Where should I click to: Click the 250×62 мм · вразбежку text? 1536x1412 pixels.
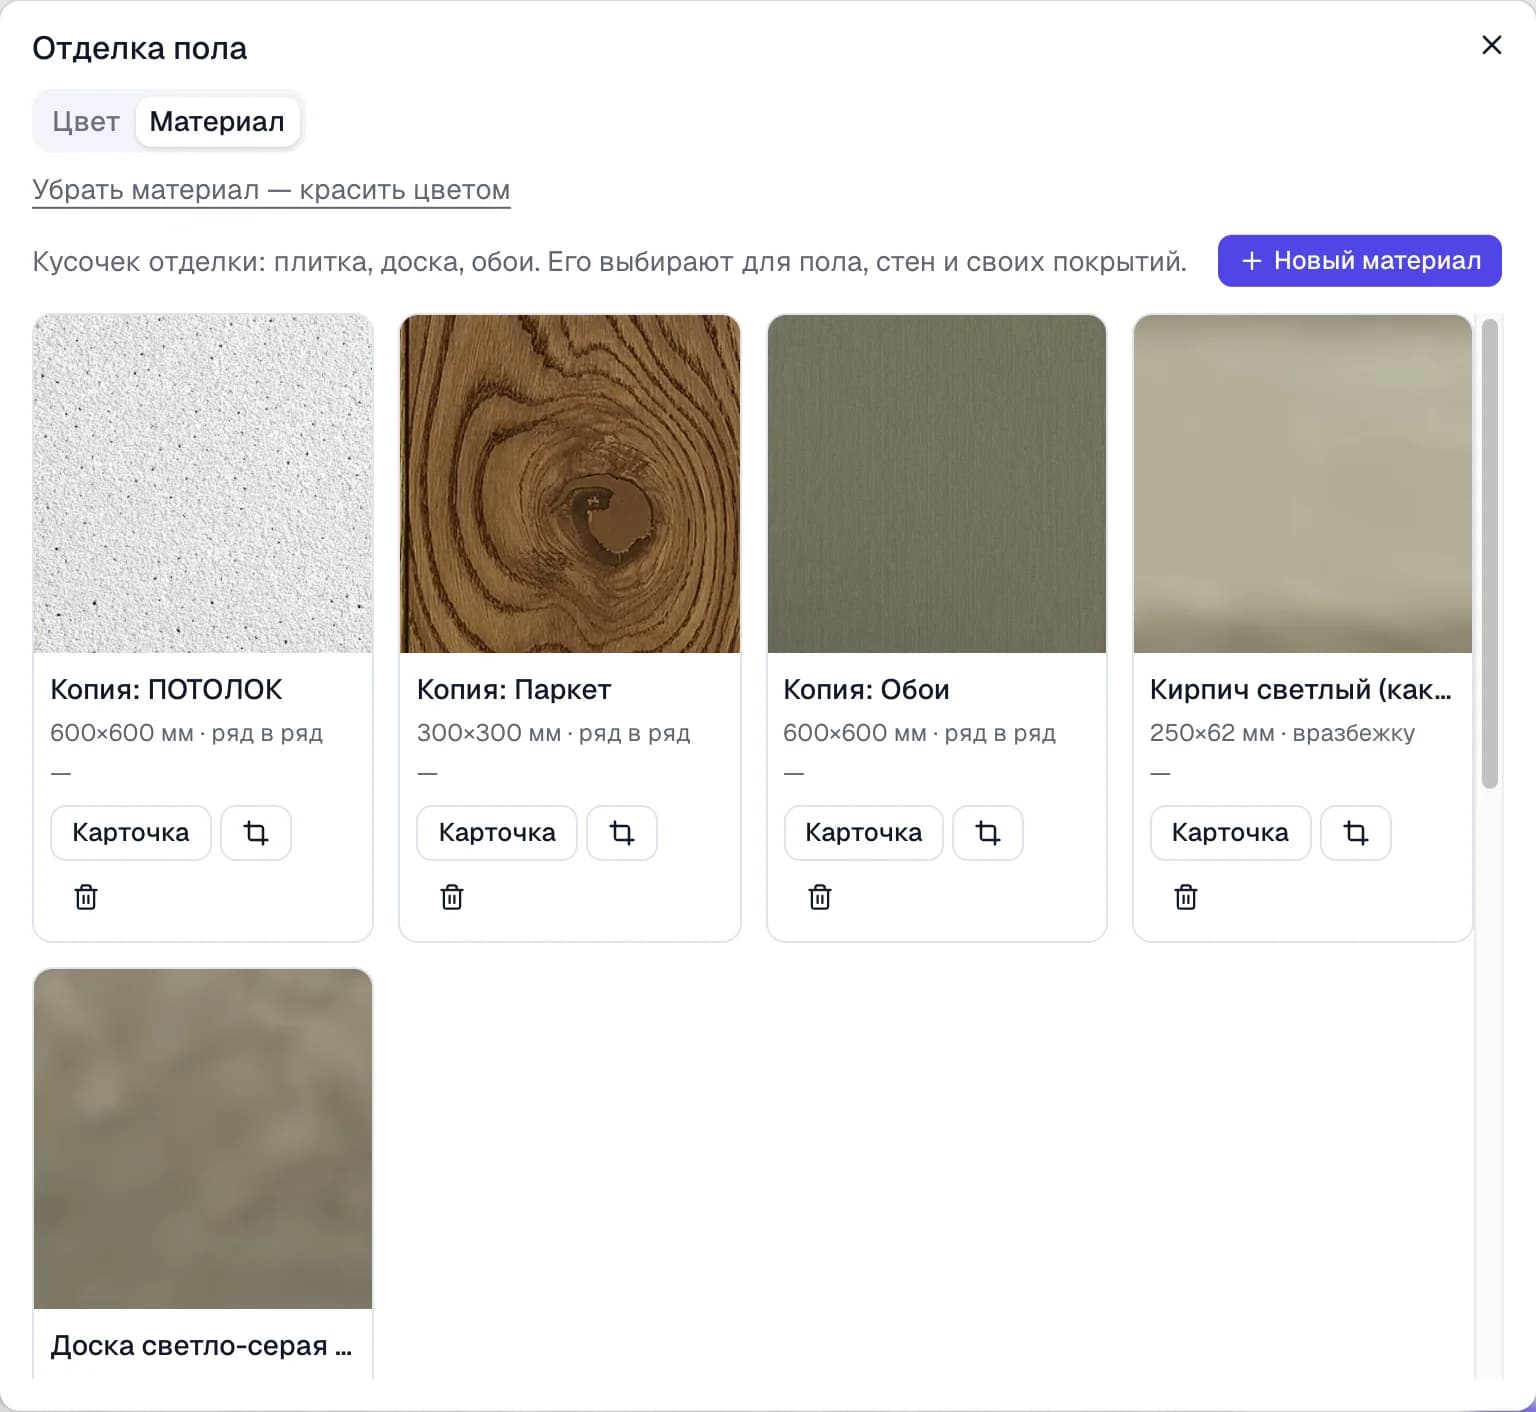(x=1282, y=733)
